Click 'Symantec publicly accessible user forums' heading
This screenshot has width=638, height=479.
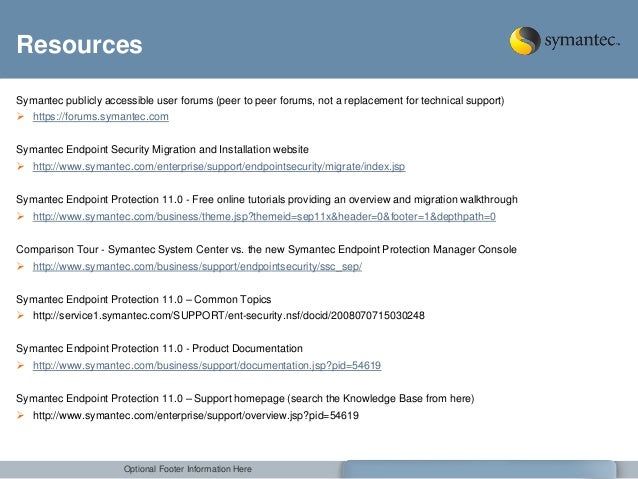click(260, 101)
